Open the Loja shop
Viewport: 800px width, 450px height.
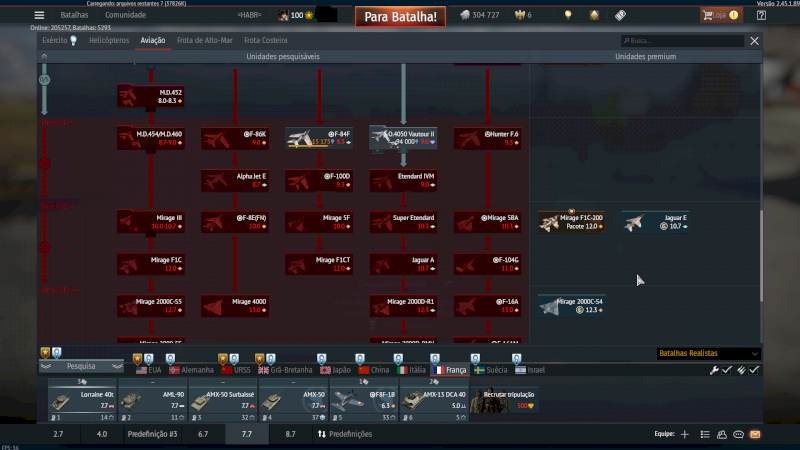click(x=720, y=15)
